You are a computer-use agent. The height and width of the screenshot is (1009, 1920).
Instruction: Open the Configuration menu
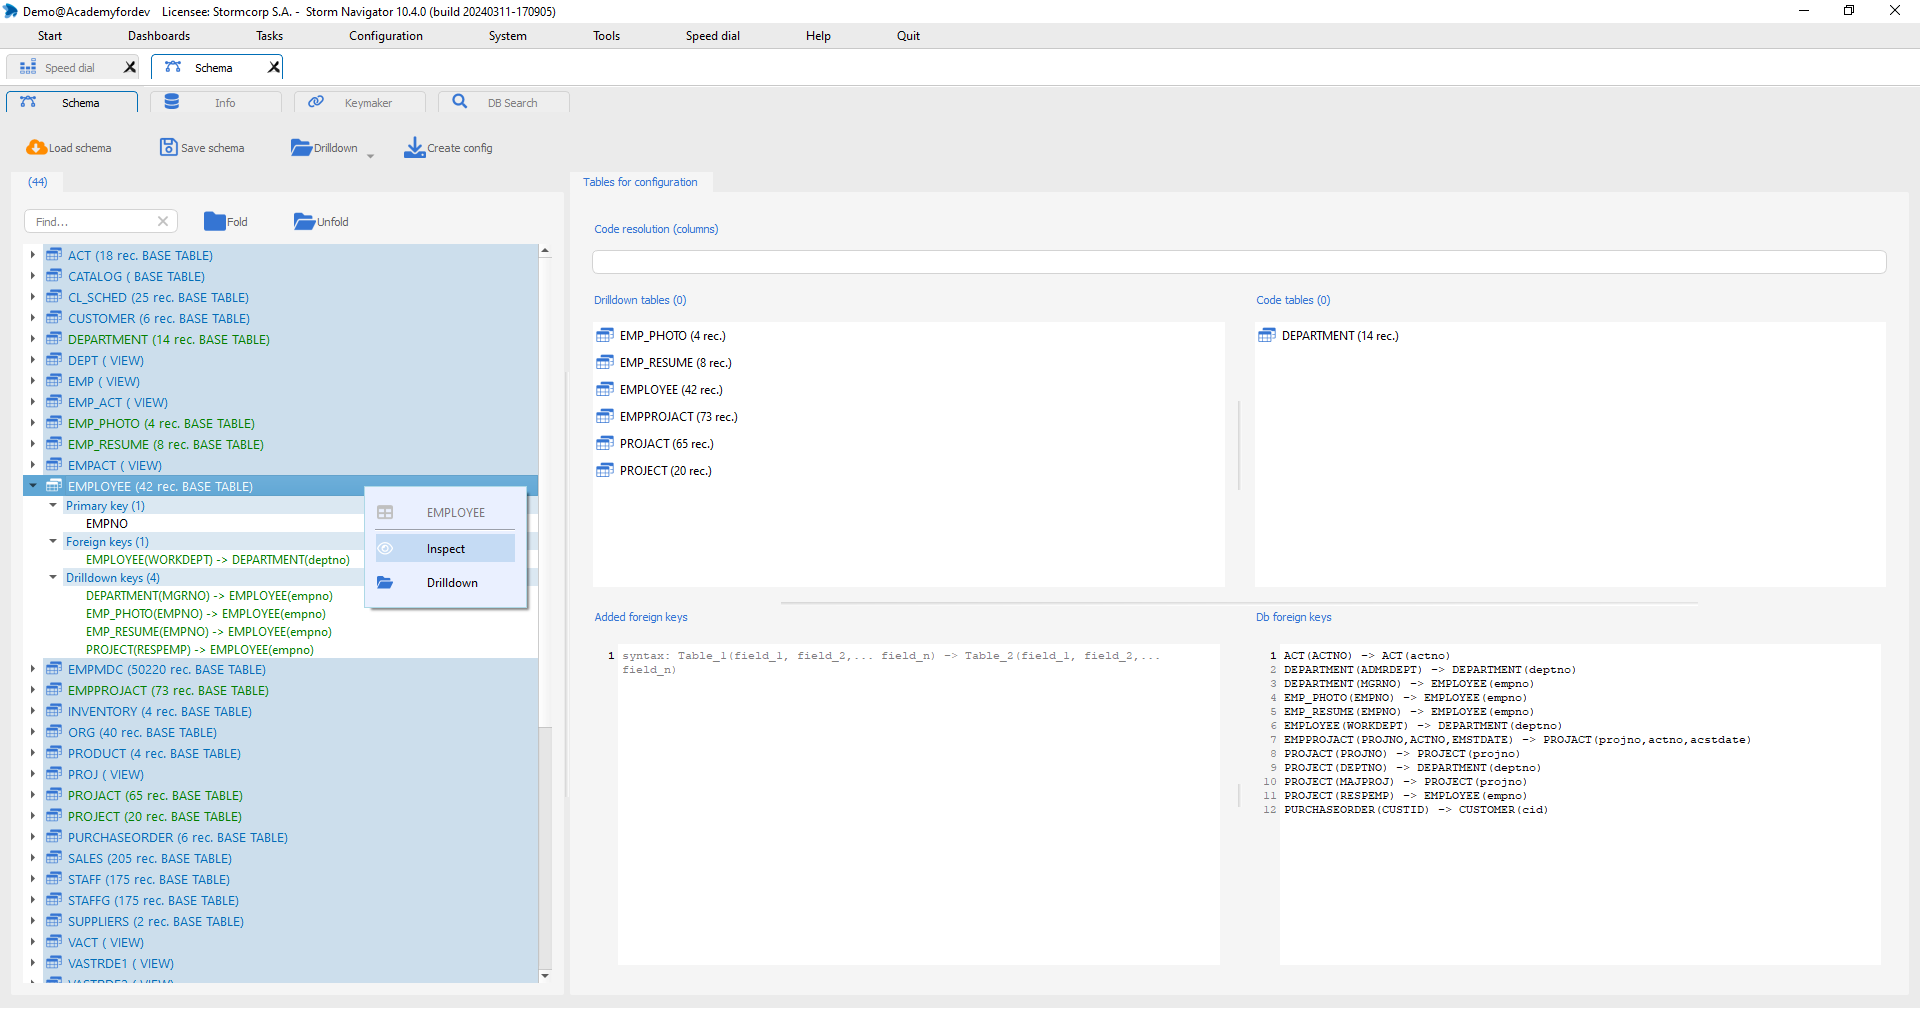386,36
